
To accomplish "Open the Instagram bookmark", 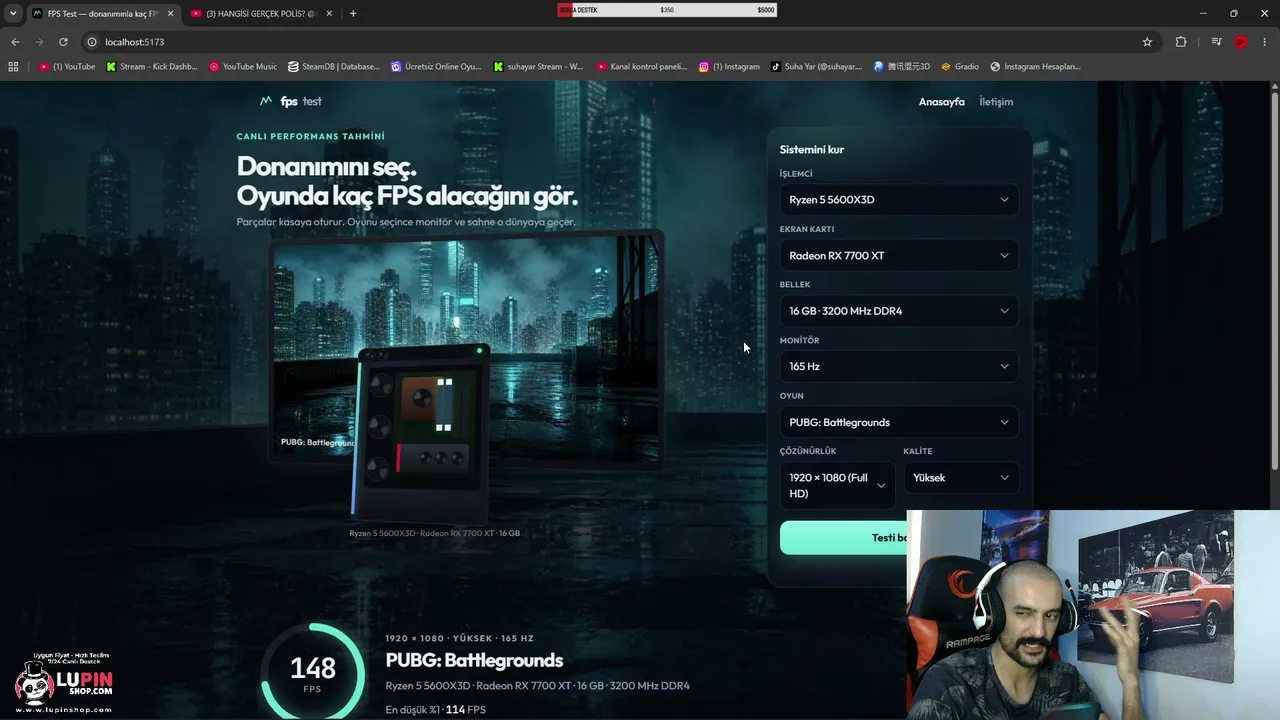I will [x=729, y=67].
